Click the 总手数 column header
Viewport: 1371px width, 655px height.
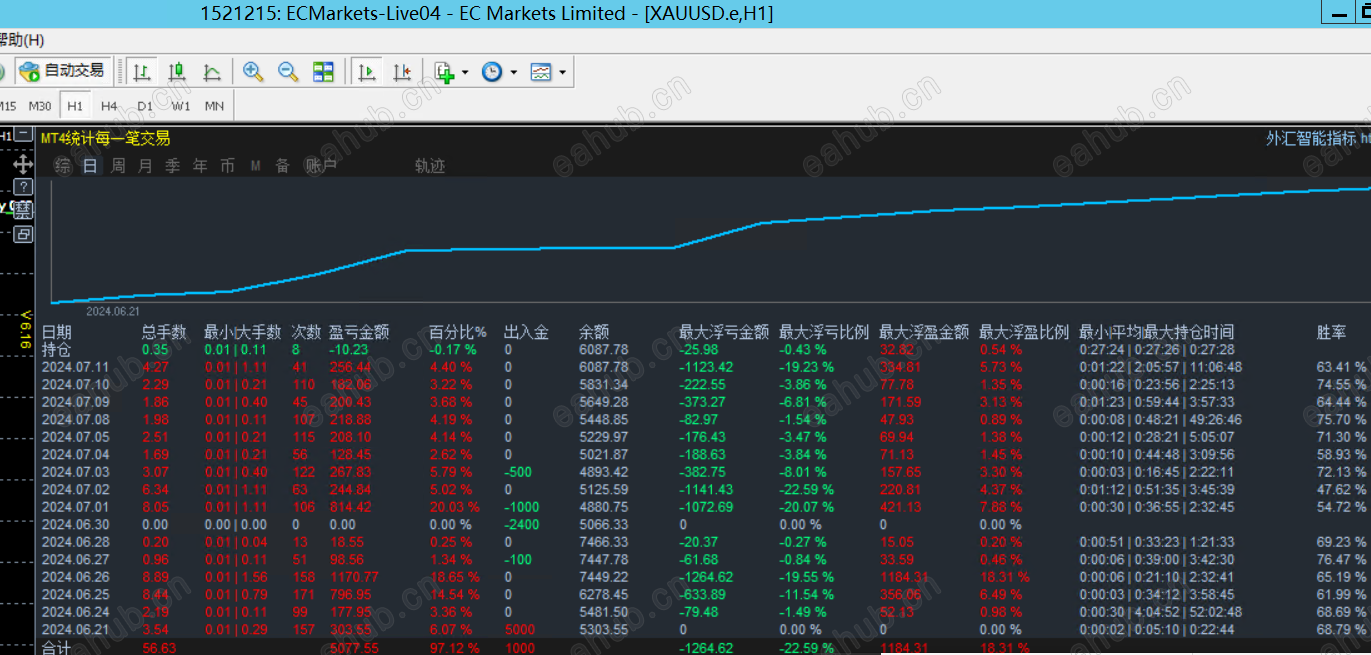[164, 332]
